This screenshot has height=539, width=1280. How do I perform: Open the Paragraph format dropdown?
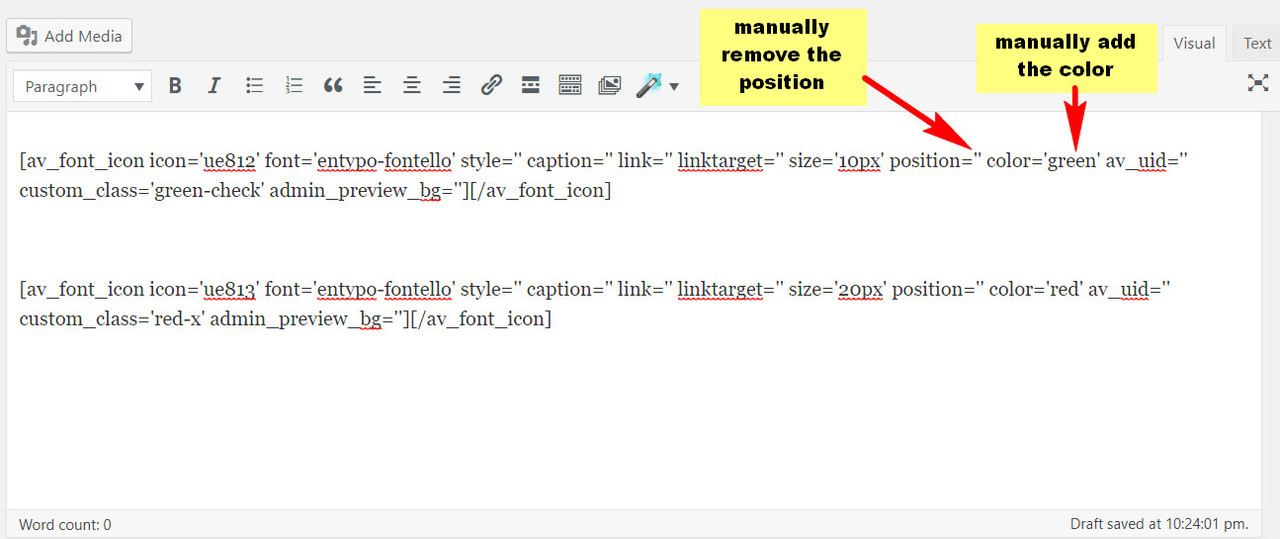click(x=83, y=87)
